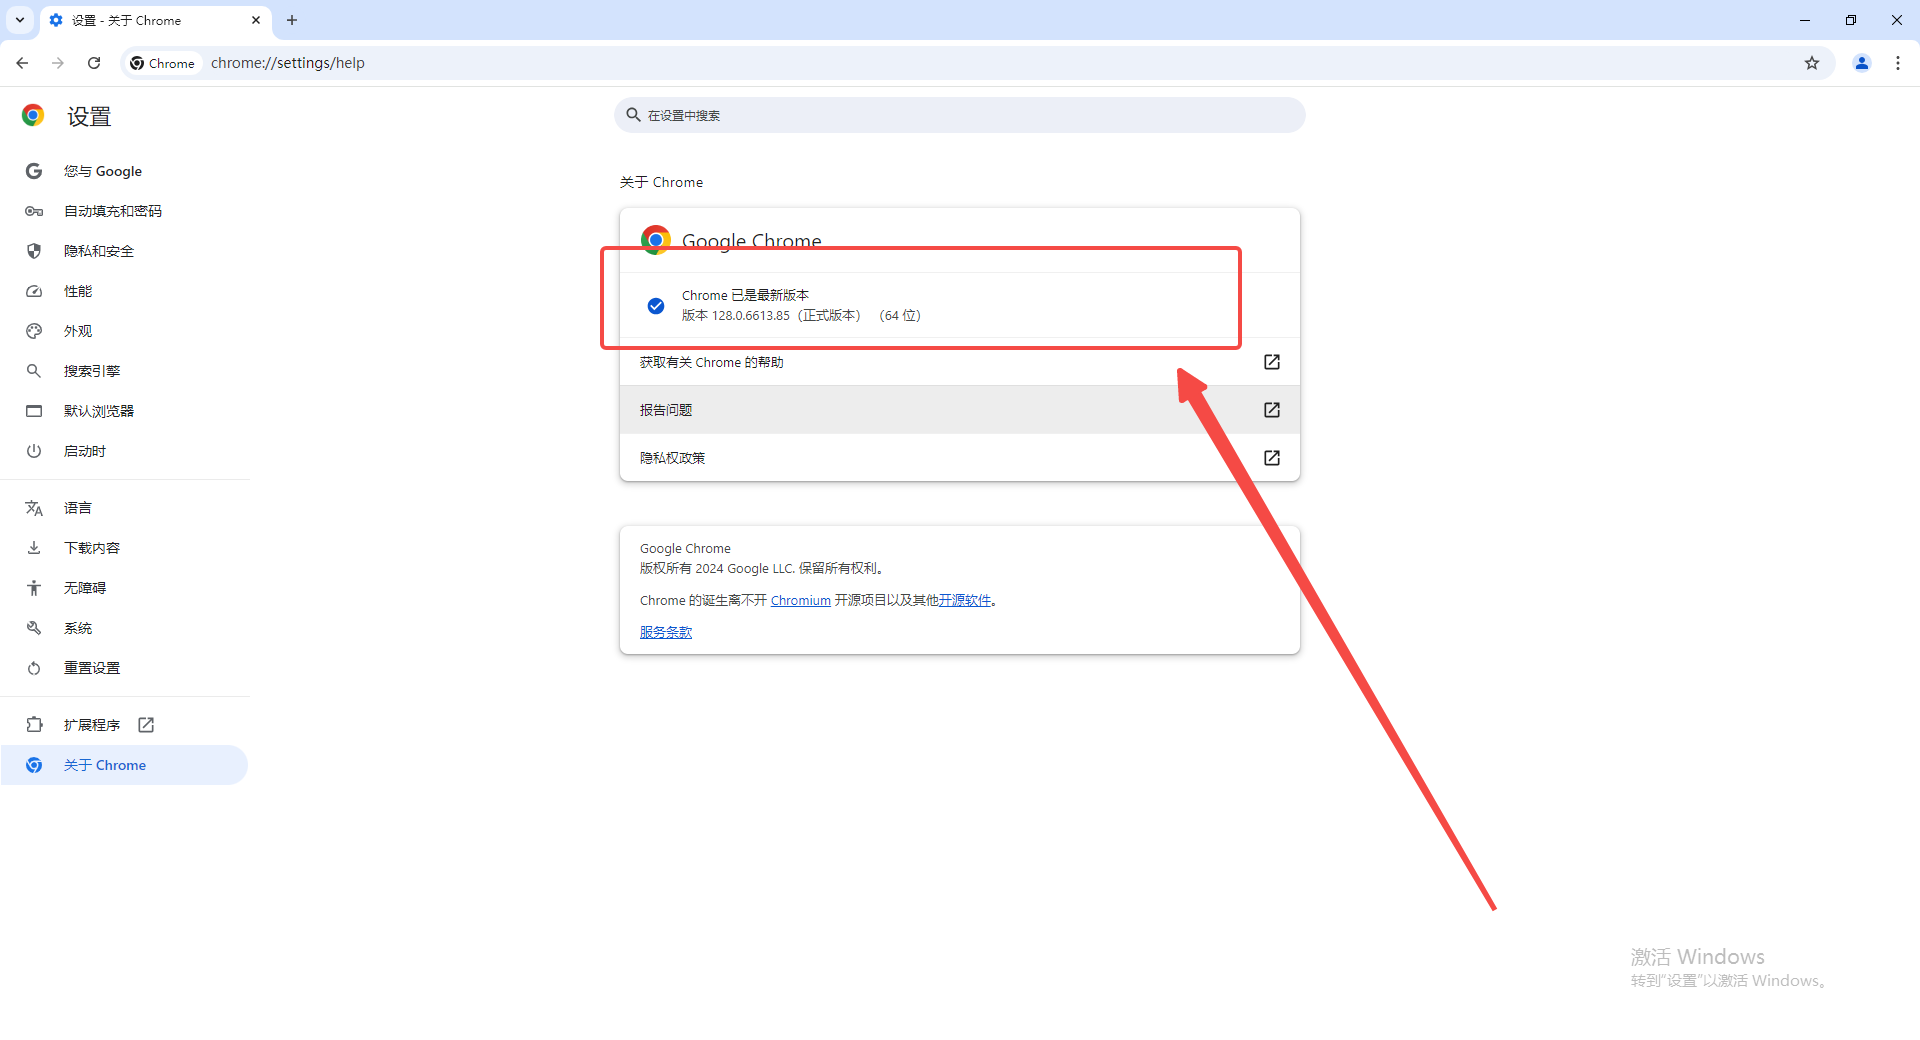1920x1040 pixels.
Task: Click external link icon on Chrome help row
Action: pos(1272,362)
